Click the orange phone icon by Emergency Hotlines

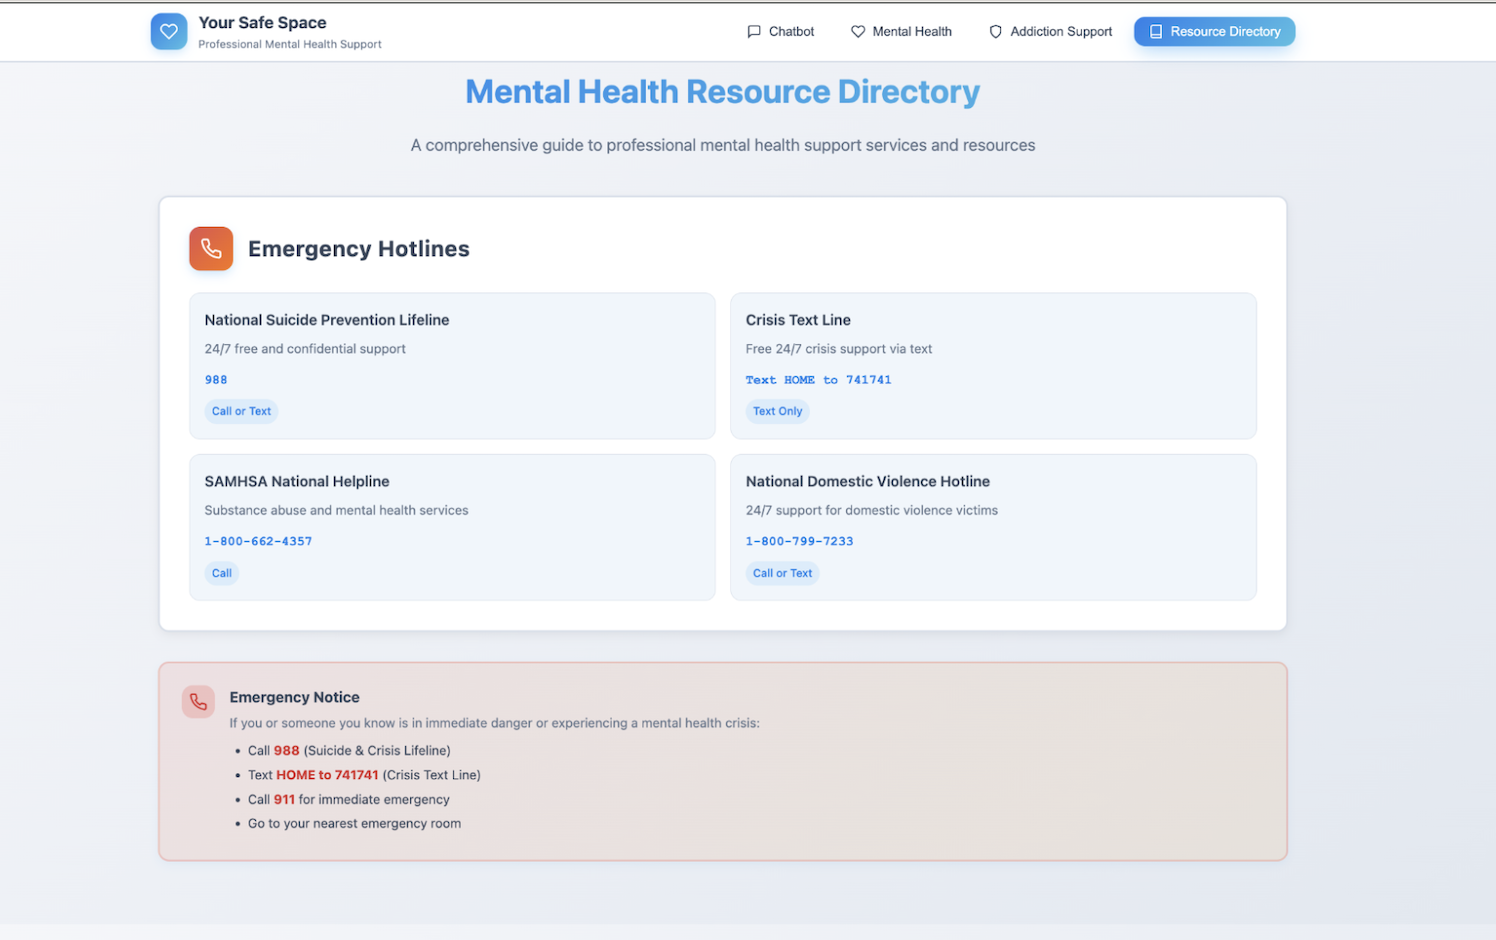[x=211, y=249]
